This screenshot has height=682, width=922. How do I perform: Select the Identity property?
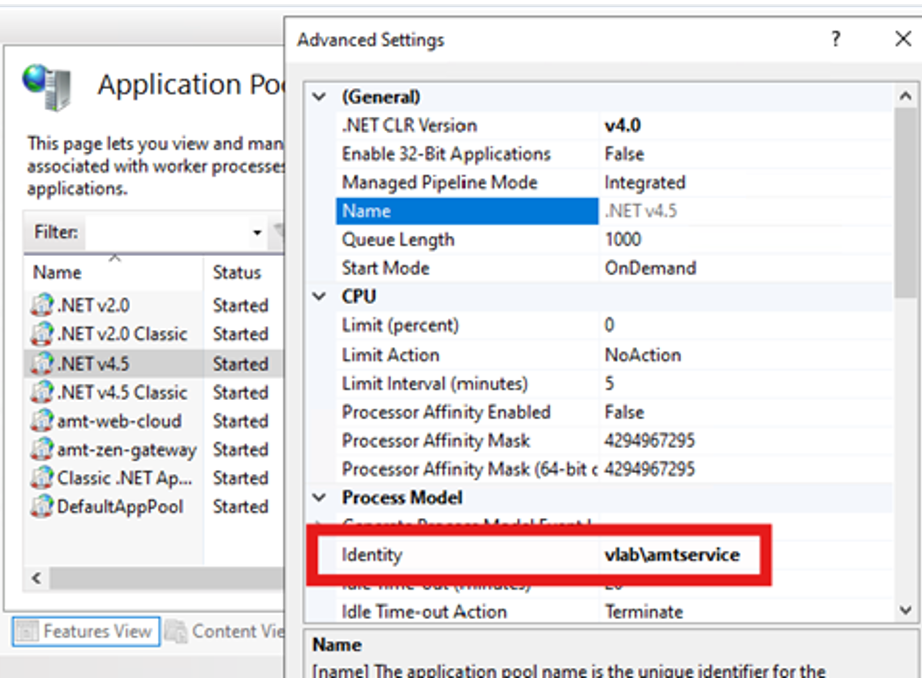[x=372, y=554]
